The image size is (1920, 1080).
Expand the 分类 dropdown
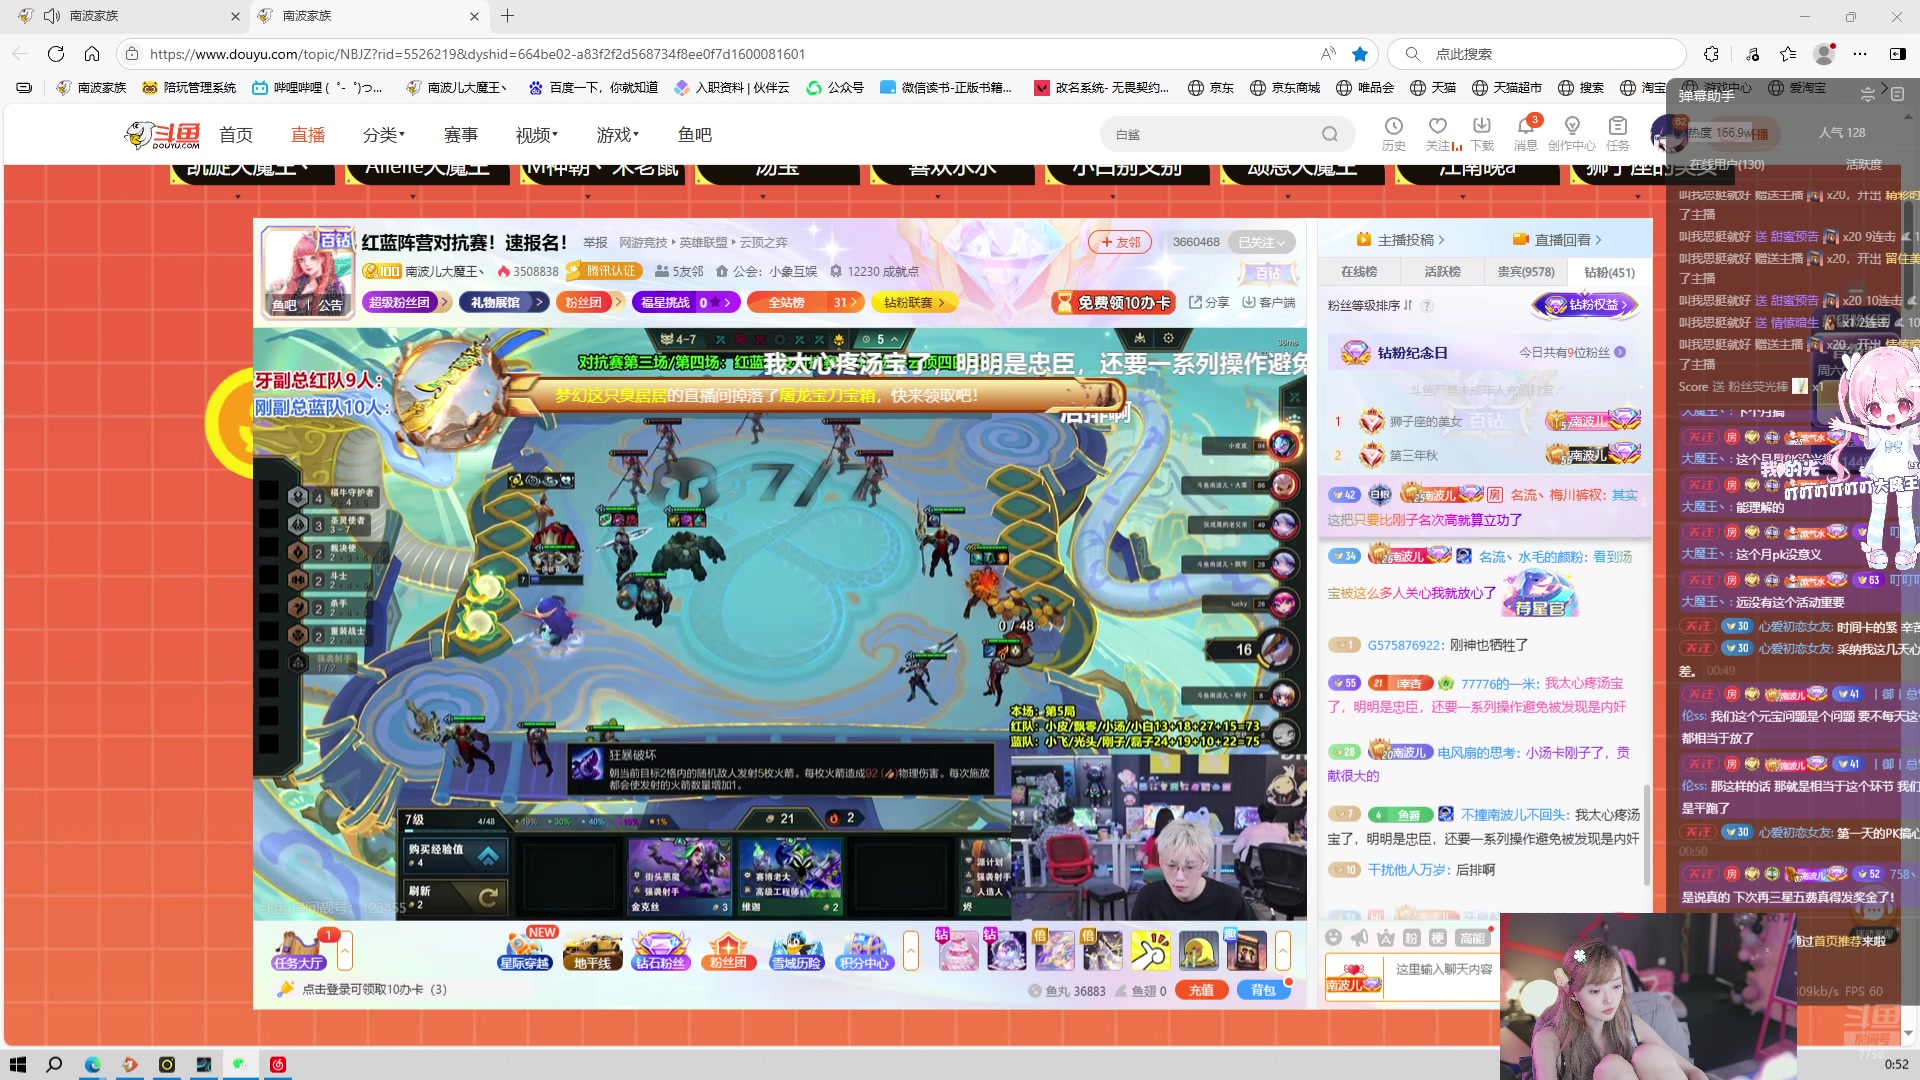point(384,134)
